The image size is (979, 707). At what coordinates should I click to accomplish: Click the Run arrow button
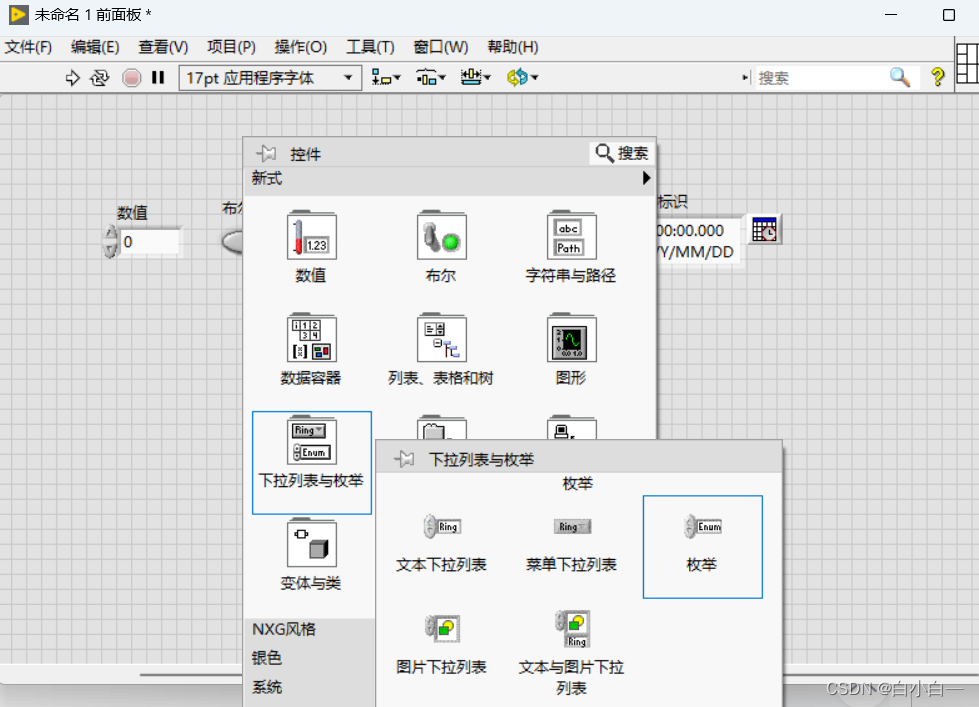(x=72, y=78)
